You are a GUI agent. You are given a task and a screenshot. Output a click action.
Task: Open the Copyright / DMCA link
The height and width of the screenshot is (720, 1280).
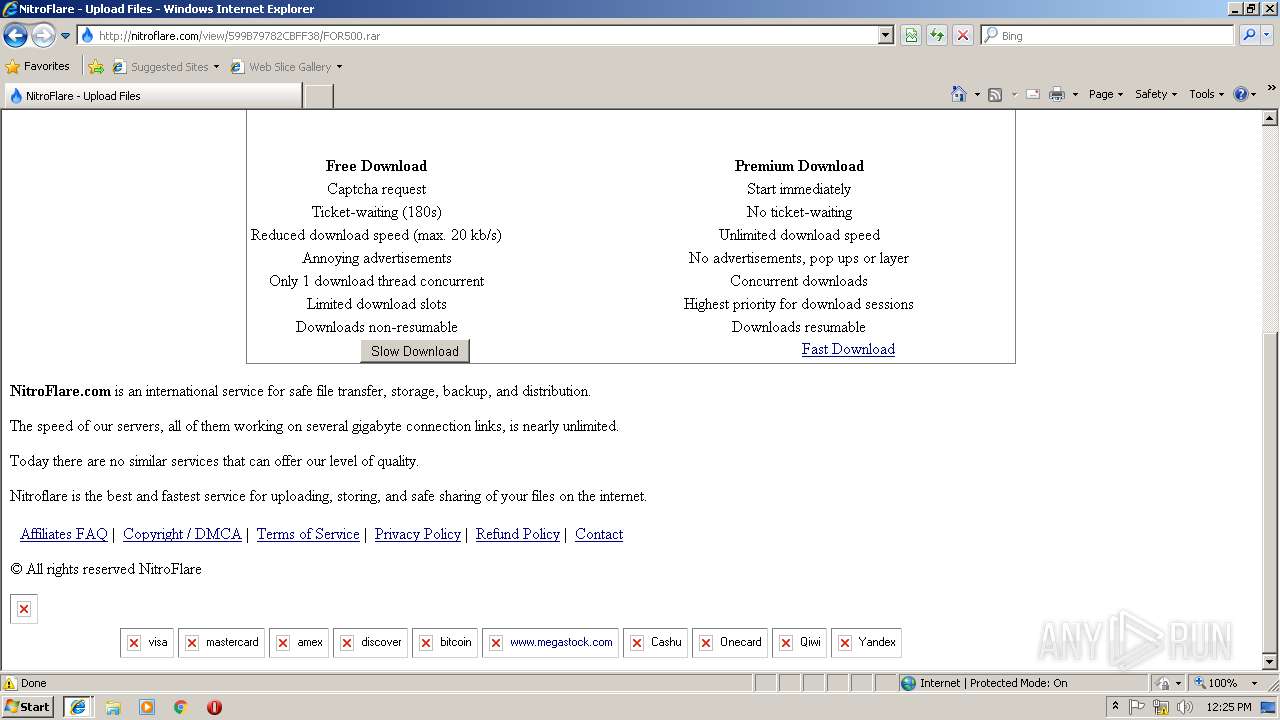[x=182, y=534]
